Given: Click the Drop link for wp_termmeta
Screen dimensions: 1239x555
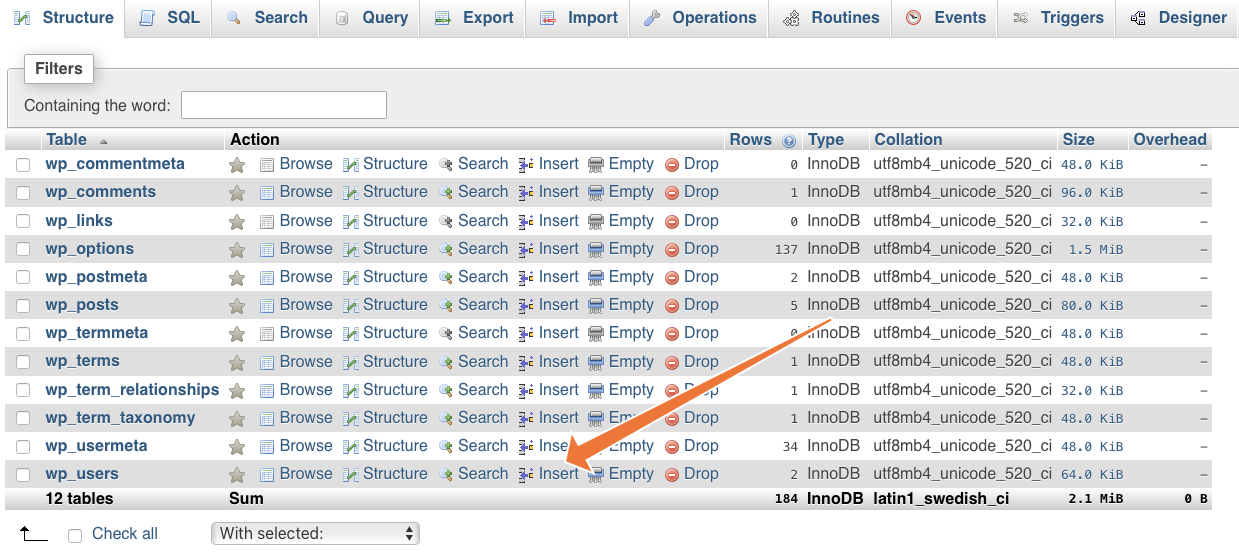Looking at the screenshot, I should point(701,333).
